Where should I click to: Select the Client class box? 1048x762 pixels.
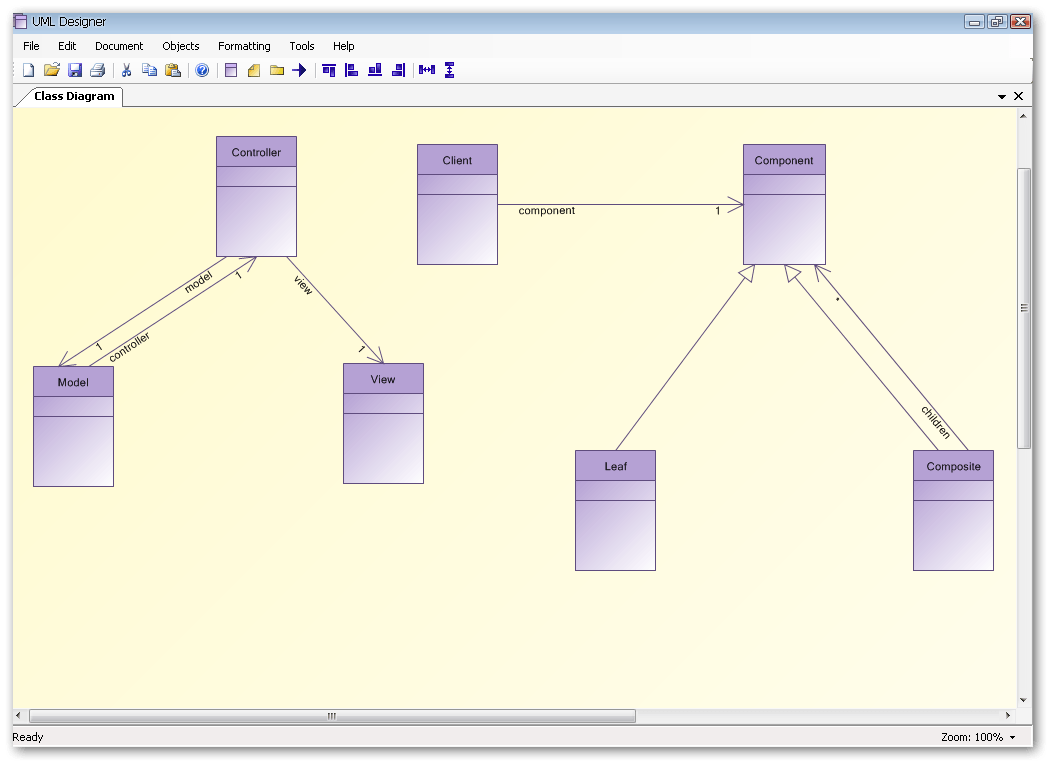457,205
